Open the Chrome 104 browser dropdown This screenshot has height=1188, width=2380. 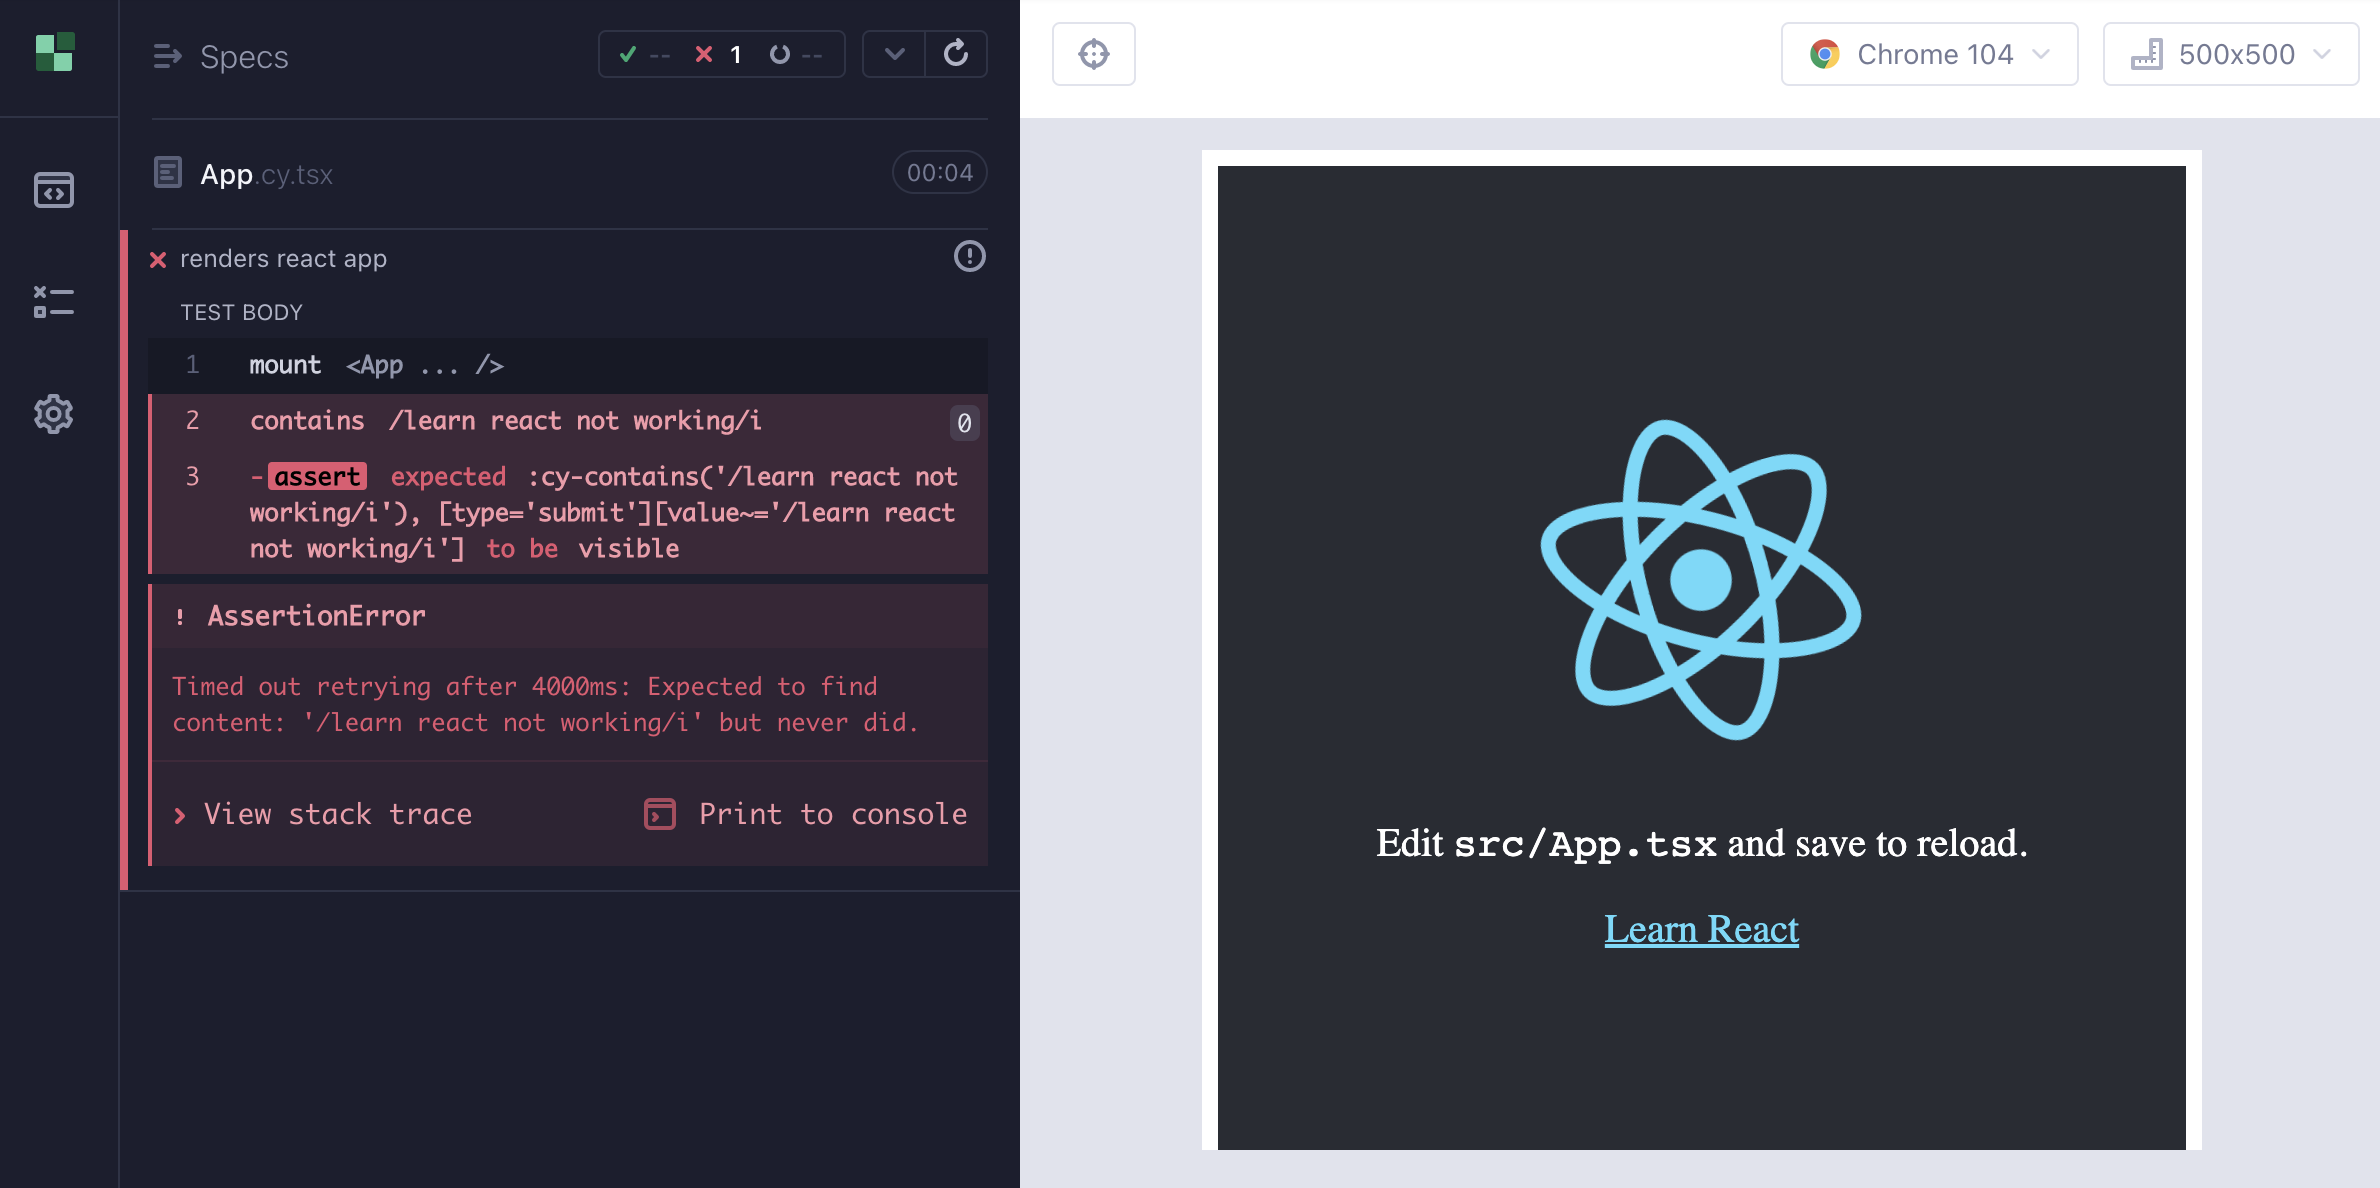pyautogui.click(x=1929, y=54)
